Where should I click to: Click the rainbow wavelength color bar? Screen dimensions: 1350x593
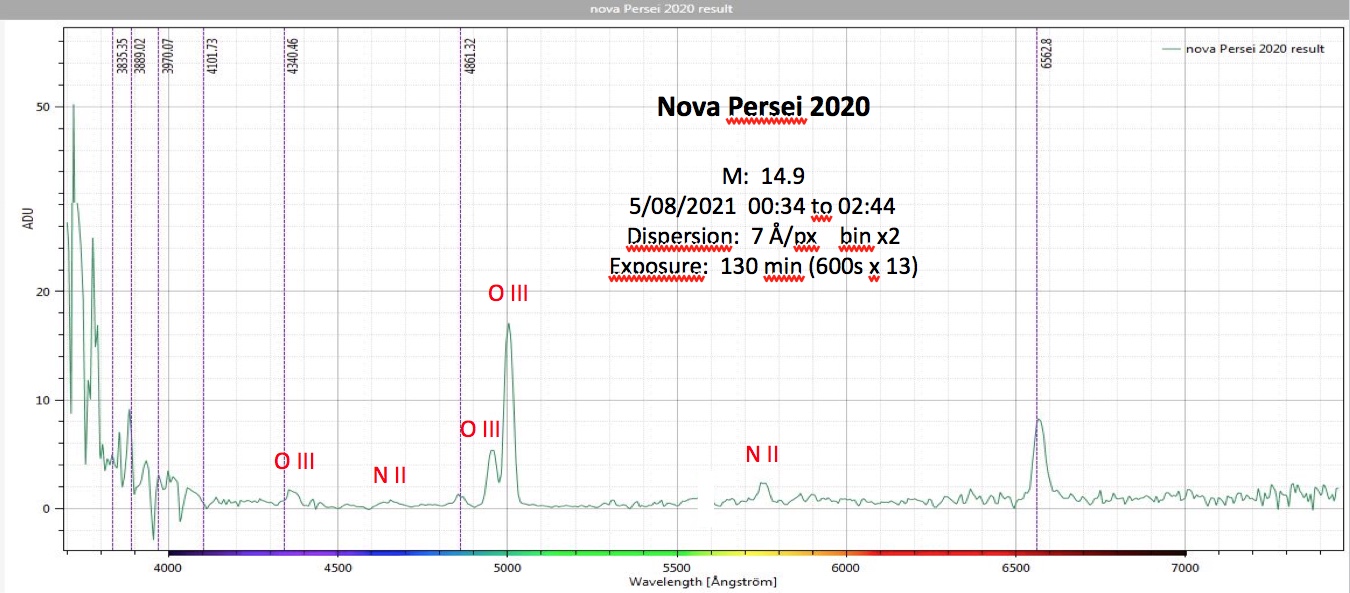tap(676, 553)
